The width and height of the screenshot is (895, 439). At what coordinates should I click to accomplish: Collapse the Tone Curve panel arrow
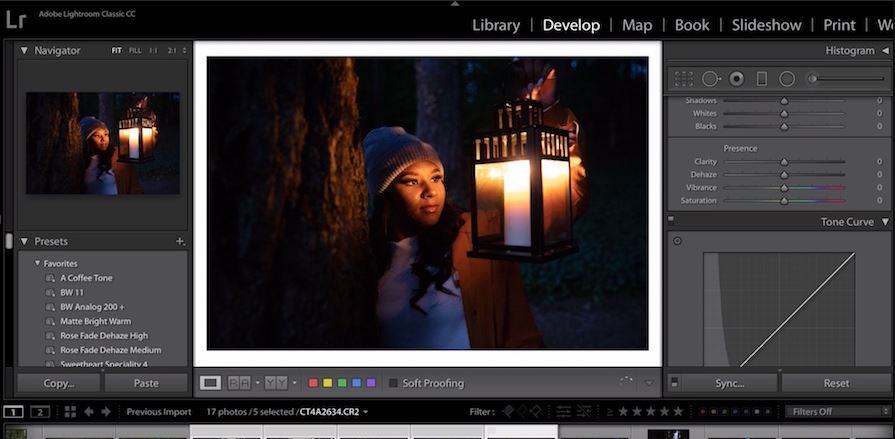click(885, 221)
